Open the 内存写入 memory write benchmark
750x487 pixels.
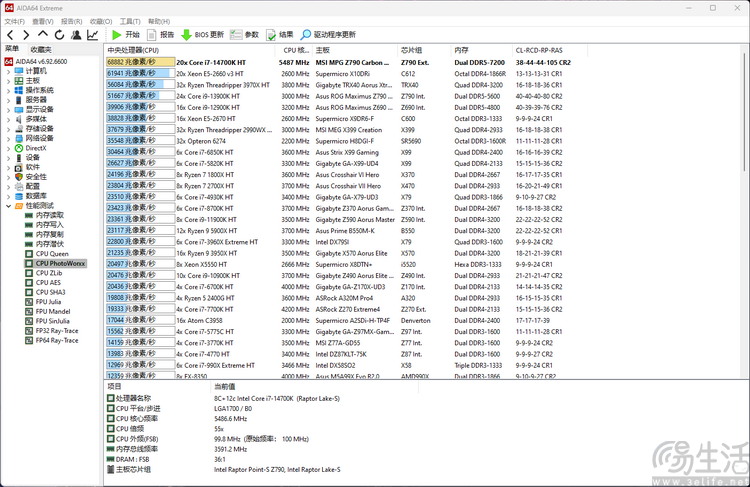tap(44, 225)
